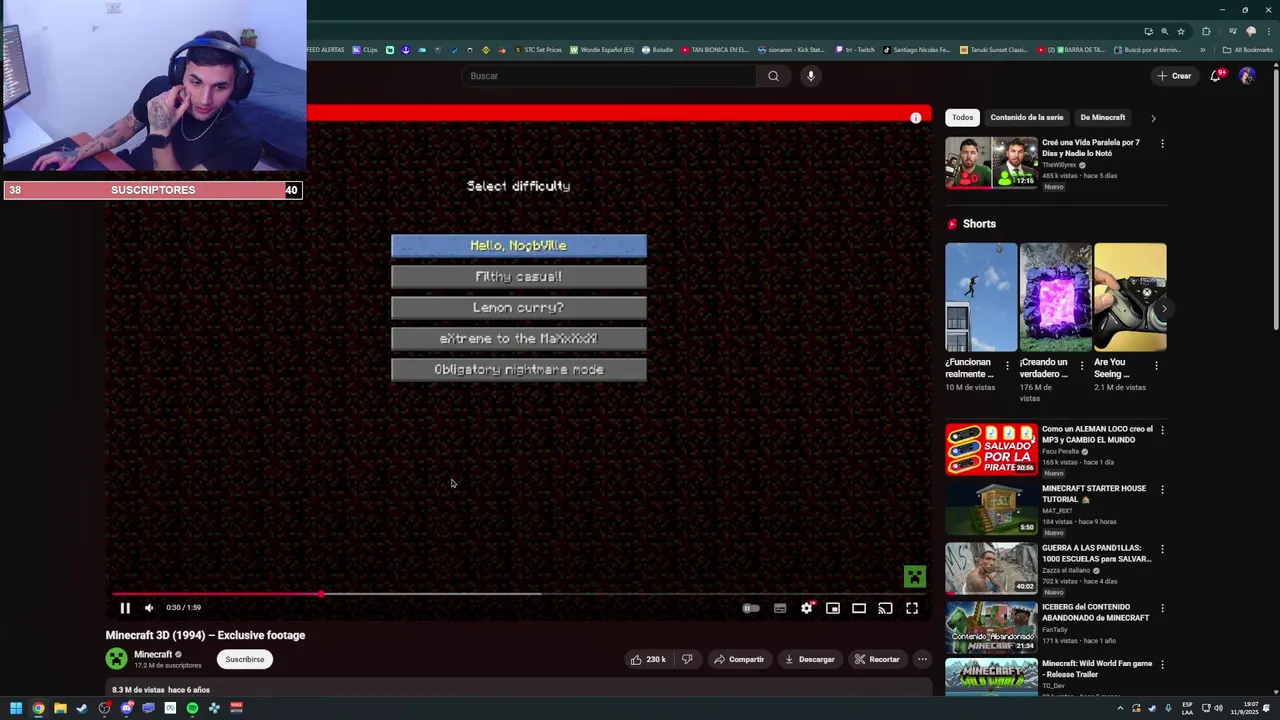Select the Todos filter chip

962,118
